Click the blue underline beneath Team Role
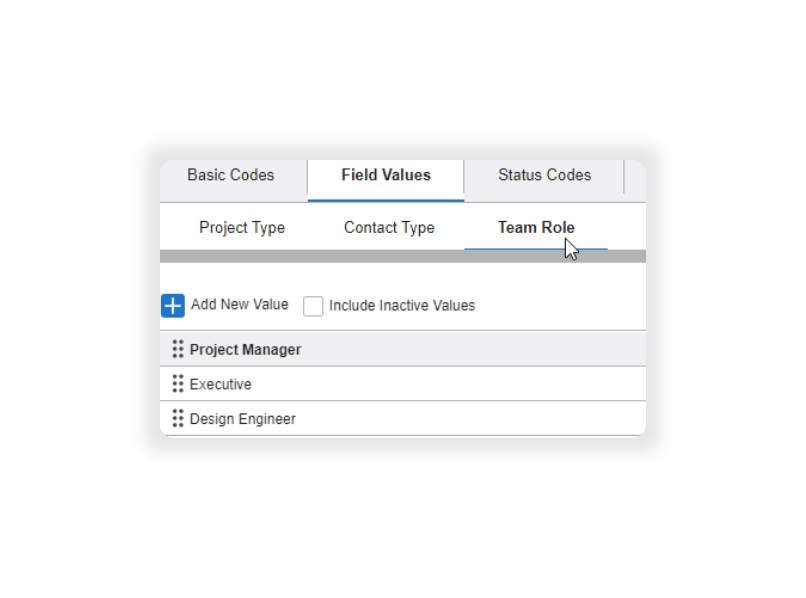The image size is (806, 598). tap(536, 249)
